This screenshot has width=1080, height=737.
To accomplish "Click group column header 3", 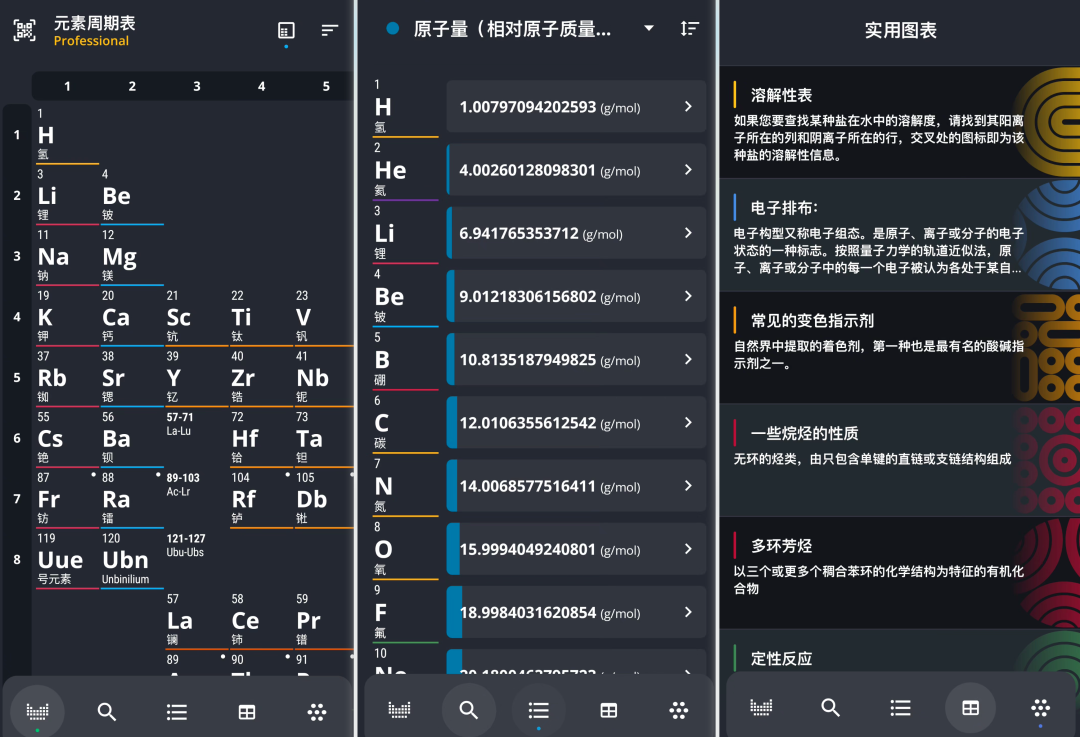I will pyautogui.click(x=196, y=86).
